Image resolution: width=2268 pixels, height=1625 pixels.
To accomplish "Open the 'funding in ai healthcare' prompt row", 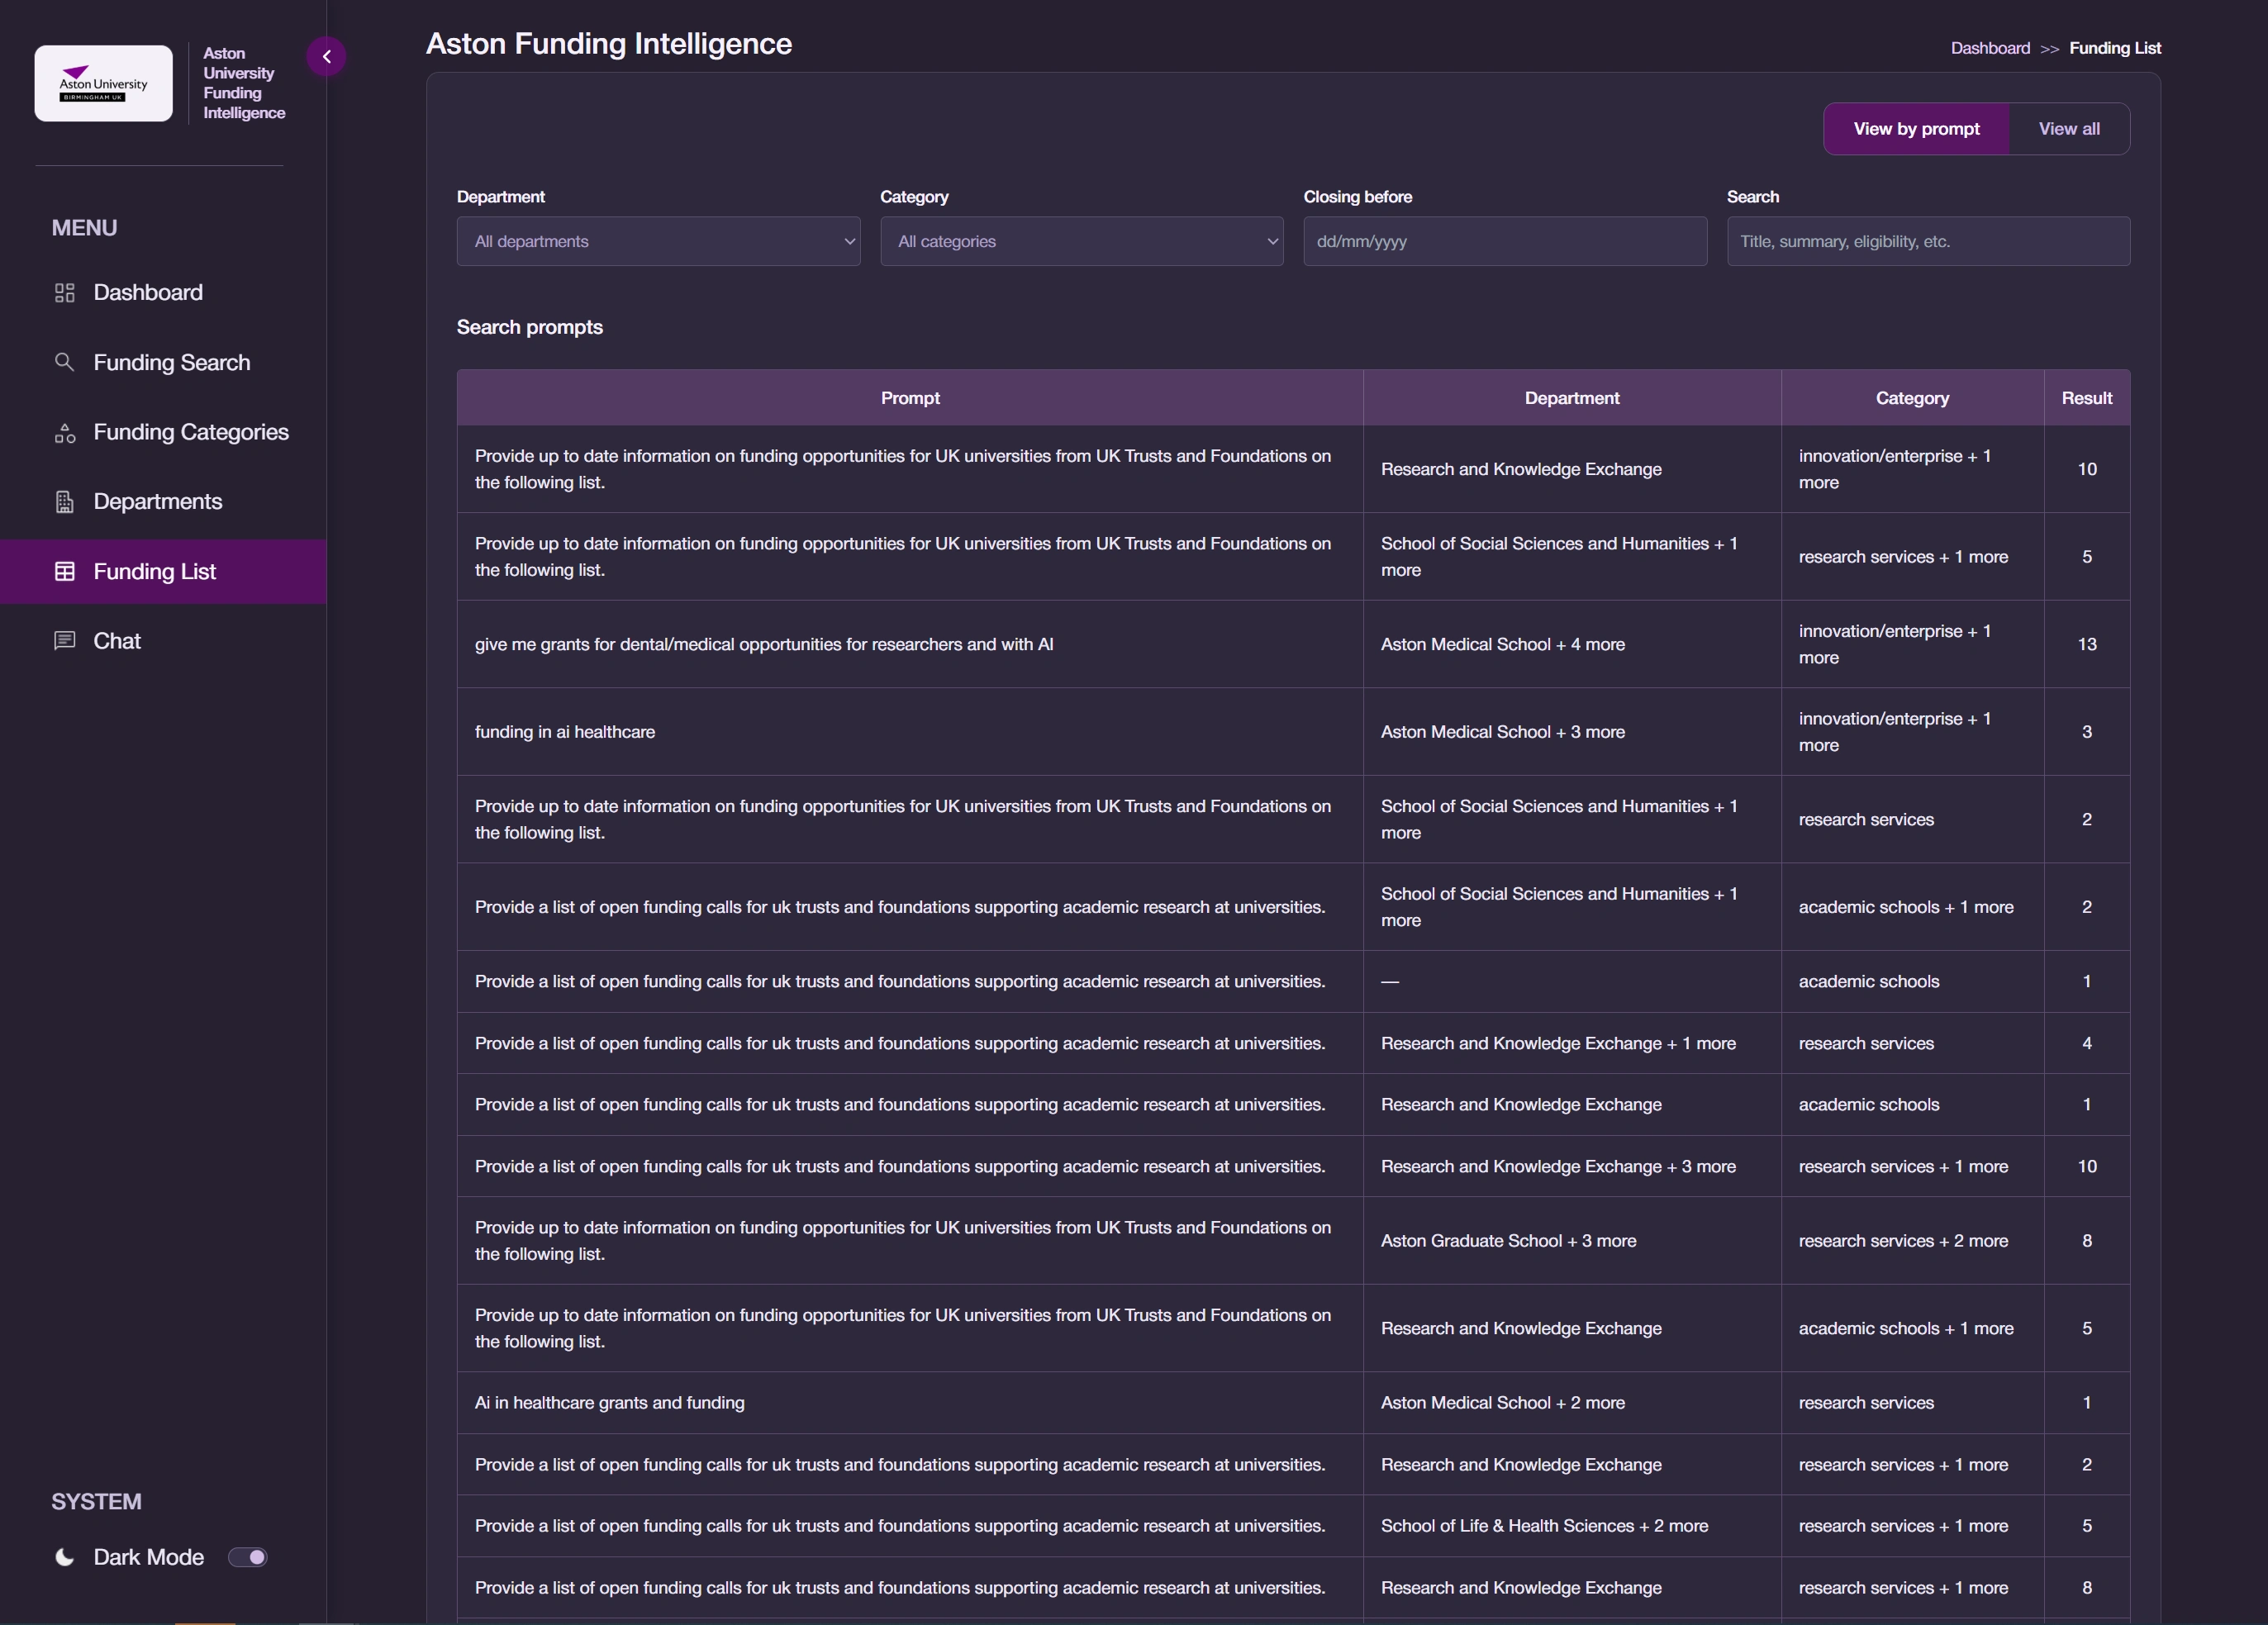I will click(x=565, y=732).
